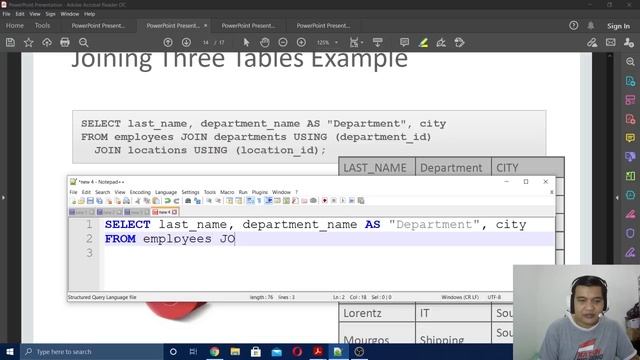640x360 pixels.
Task: Switch to Acrobat Home tab
Action: pos(15,25)
